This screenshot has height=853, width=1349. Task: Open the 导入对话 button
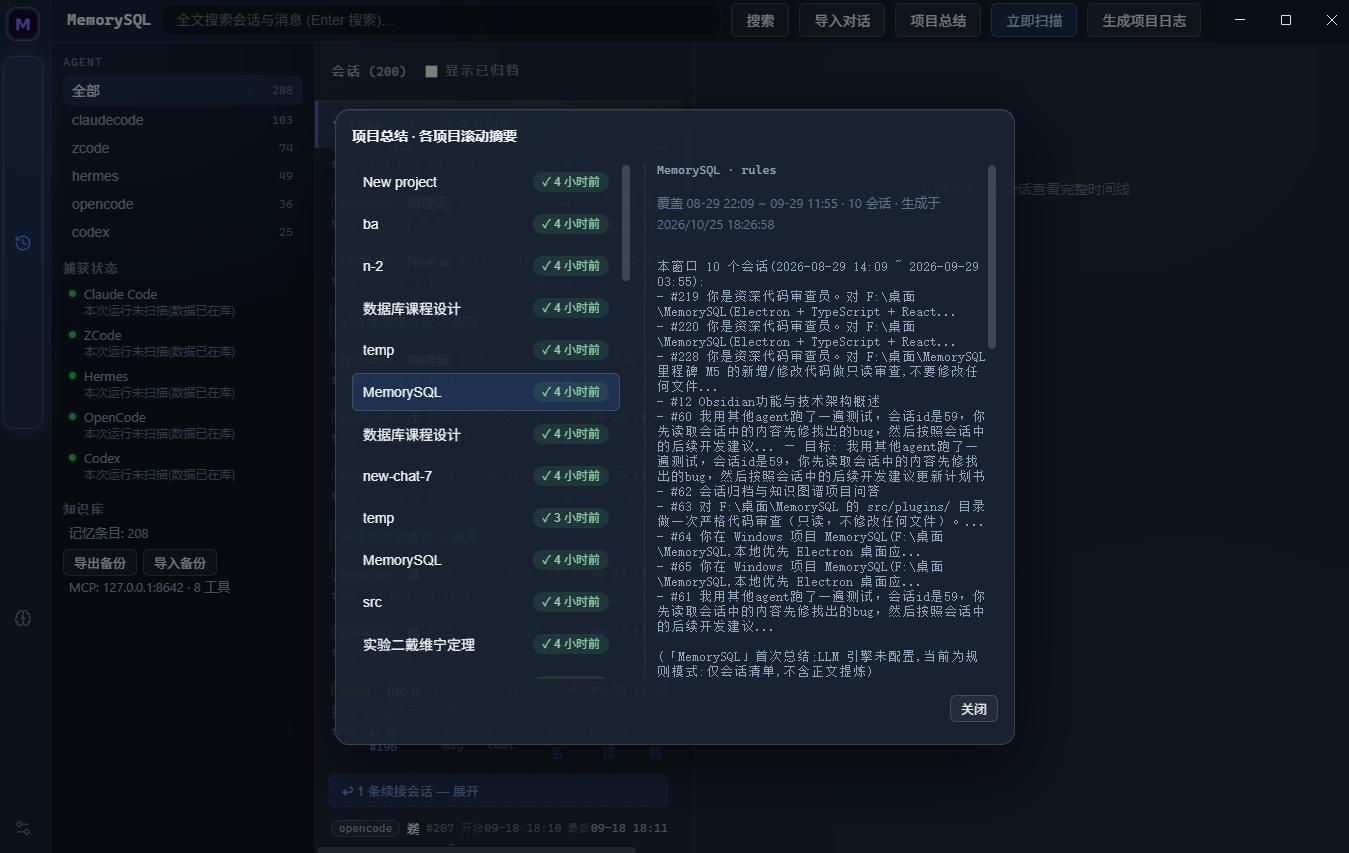pos(842,20)
